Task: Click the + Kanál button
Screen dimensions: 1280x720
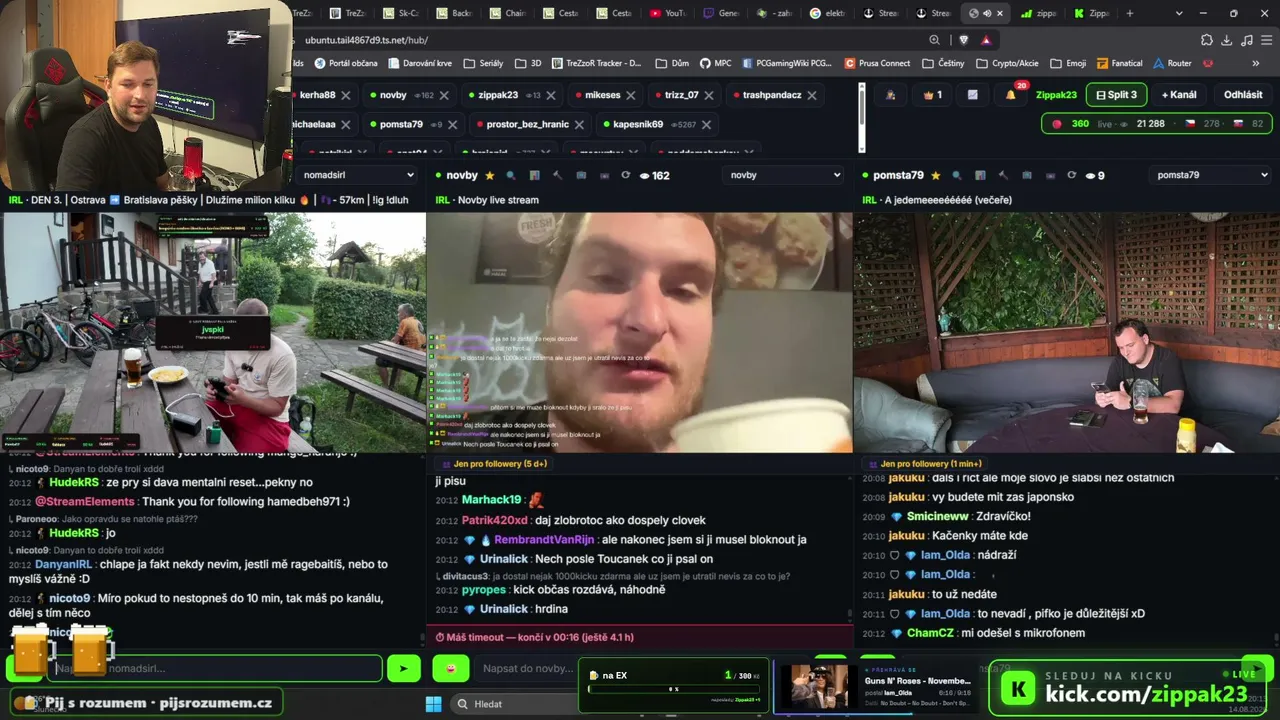Action: [1179, 95]
